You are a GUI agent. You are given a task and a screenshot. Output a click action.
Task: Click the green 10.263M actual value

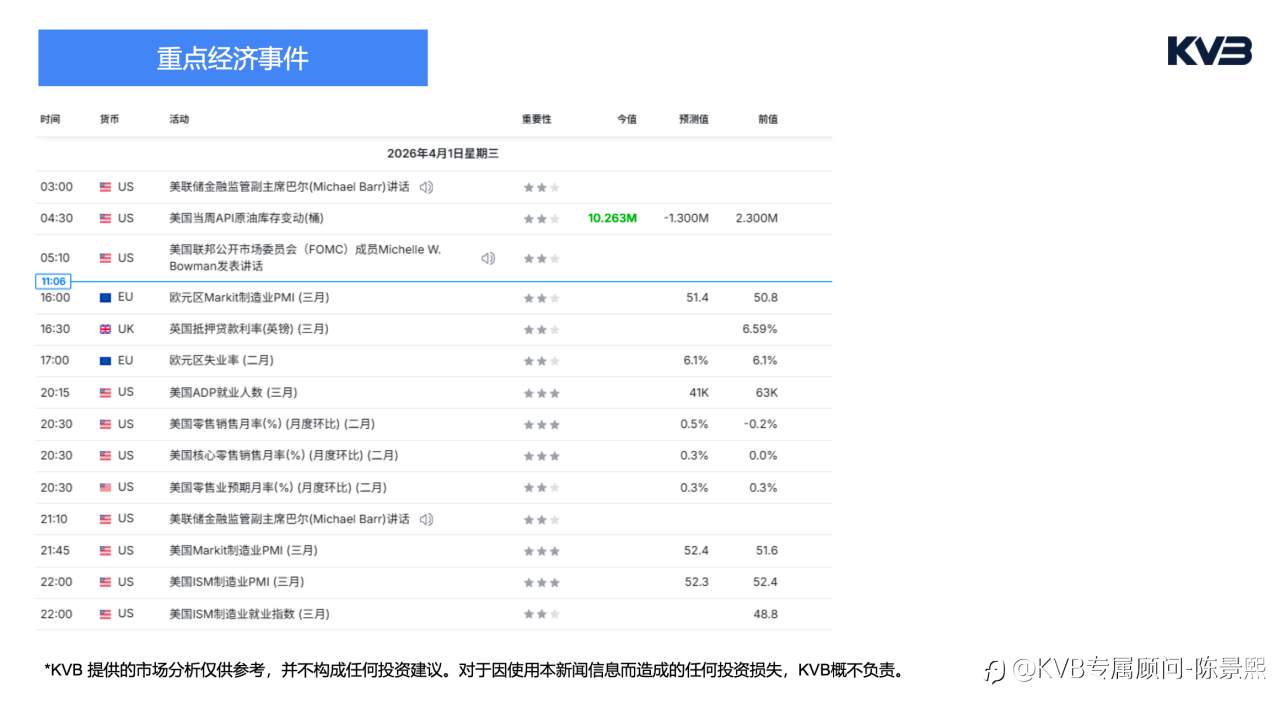pos(612,218)
